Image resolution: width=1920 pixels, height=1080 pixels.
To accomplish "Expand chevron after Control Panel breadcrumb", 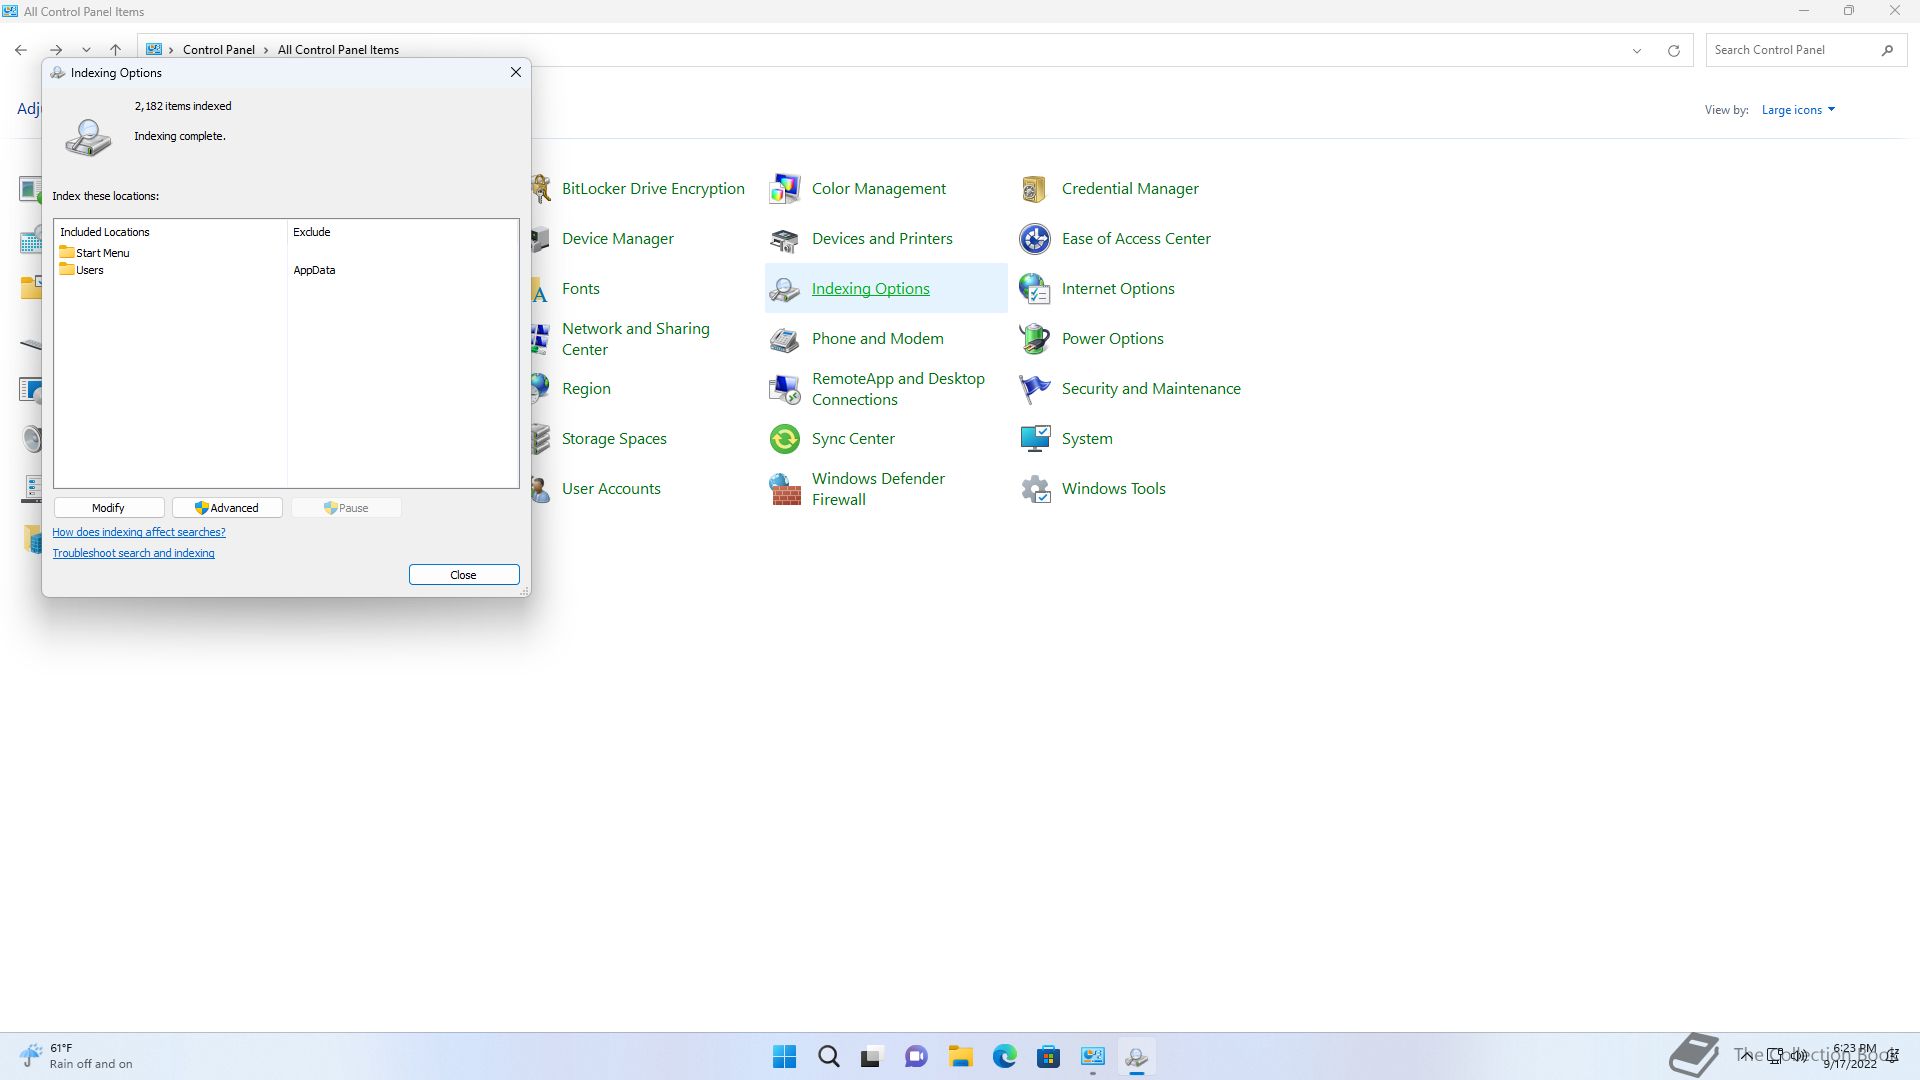I will 266,50.
